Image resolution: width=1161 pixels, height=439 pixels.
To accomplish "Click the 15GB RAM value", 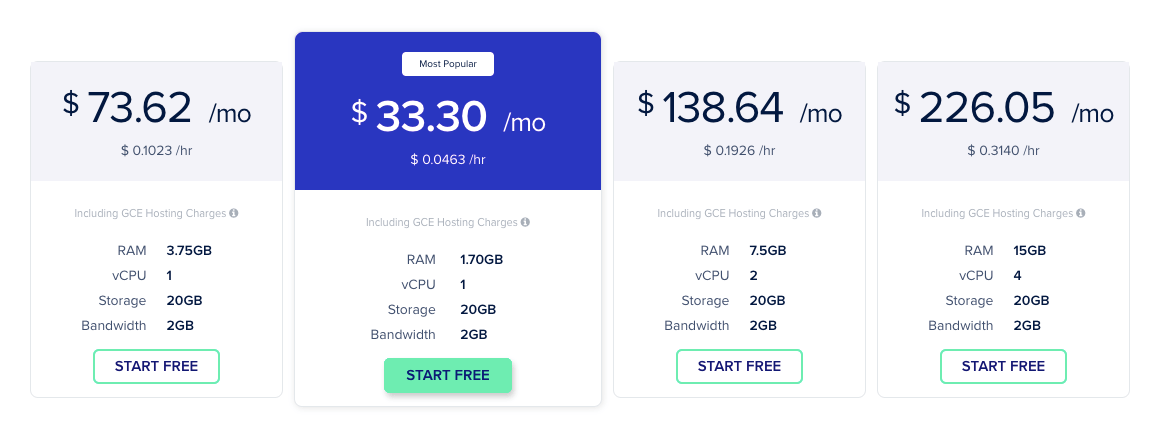I will pyautogui.click(x=1029, y=250).
